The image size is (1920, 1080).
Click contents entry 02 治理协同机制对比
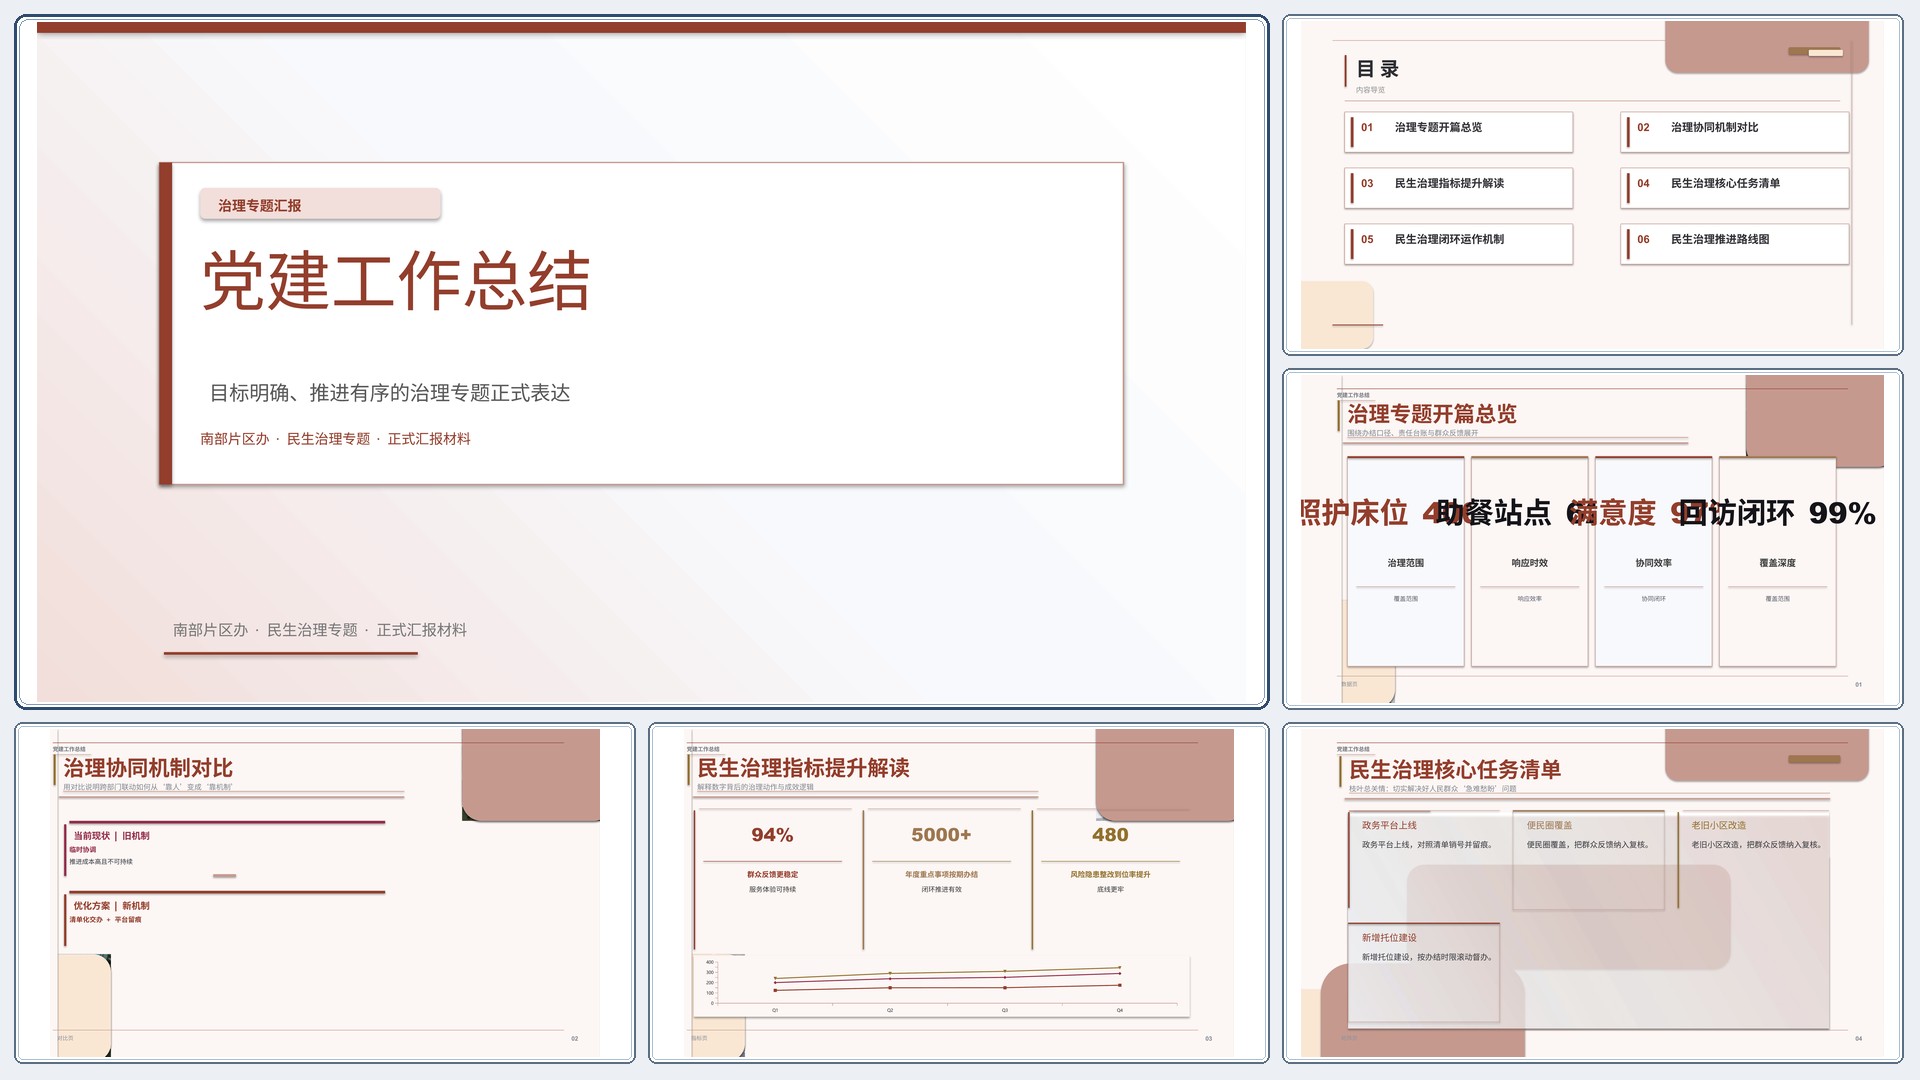point(1734,131)
